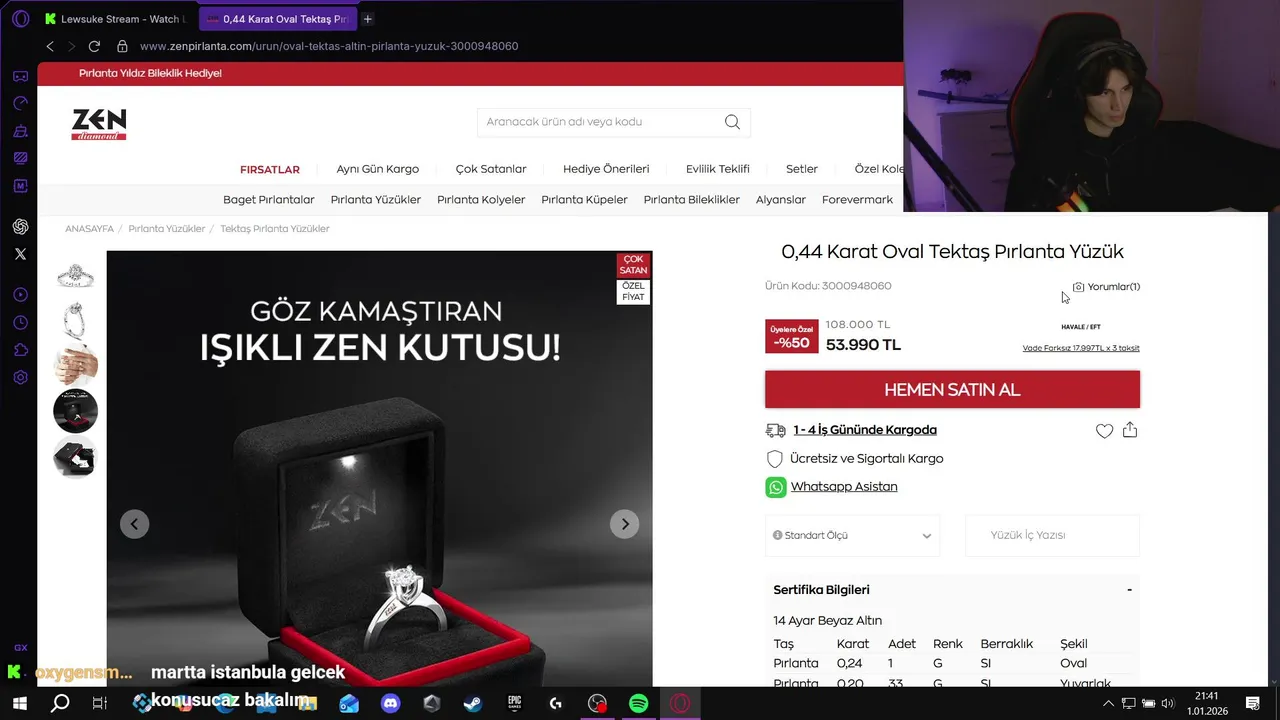The height and width of the screenshot is (720, 1280).
Task: Go to ANASAYFA breadcrumb
Action: [90, 229]
